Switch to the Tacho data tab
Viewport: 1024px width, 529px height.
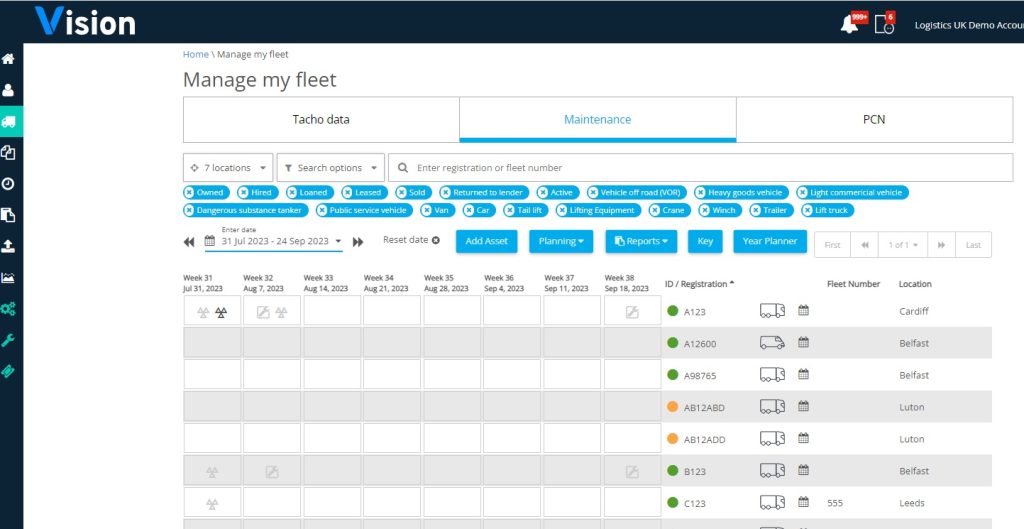click(x=321, y=120)
